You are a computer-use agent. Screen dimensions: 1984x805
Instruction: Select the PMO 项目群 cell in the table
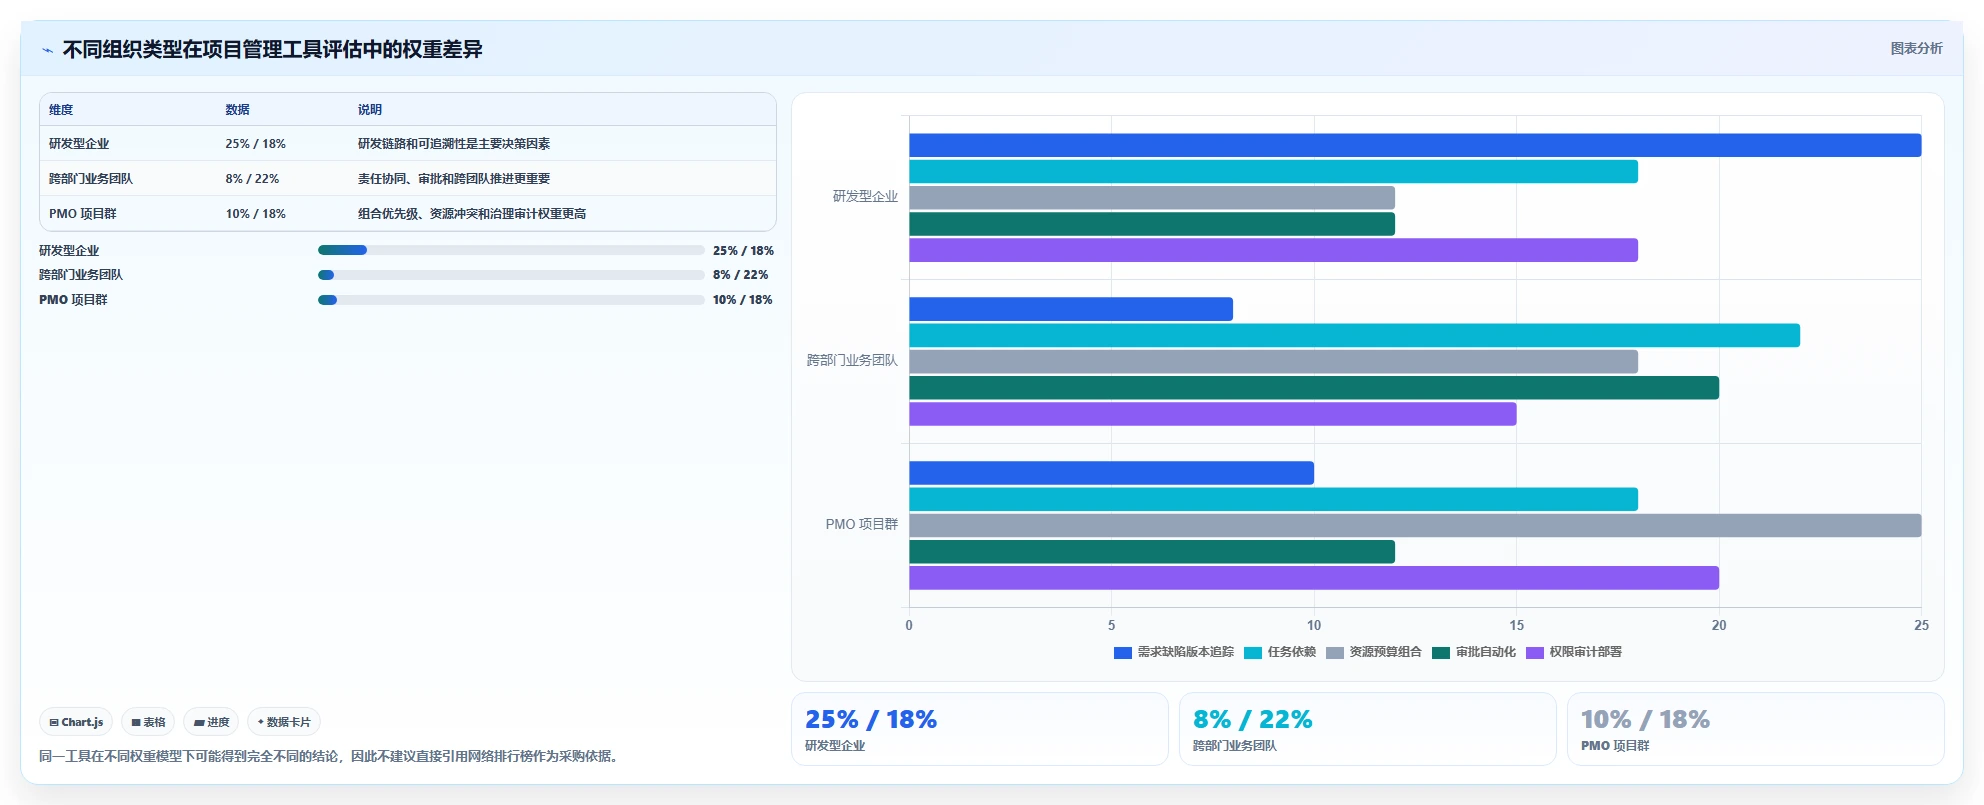(x=83, y=214)
